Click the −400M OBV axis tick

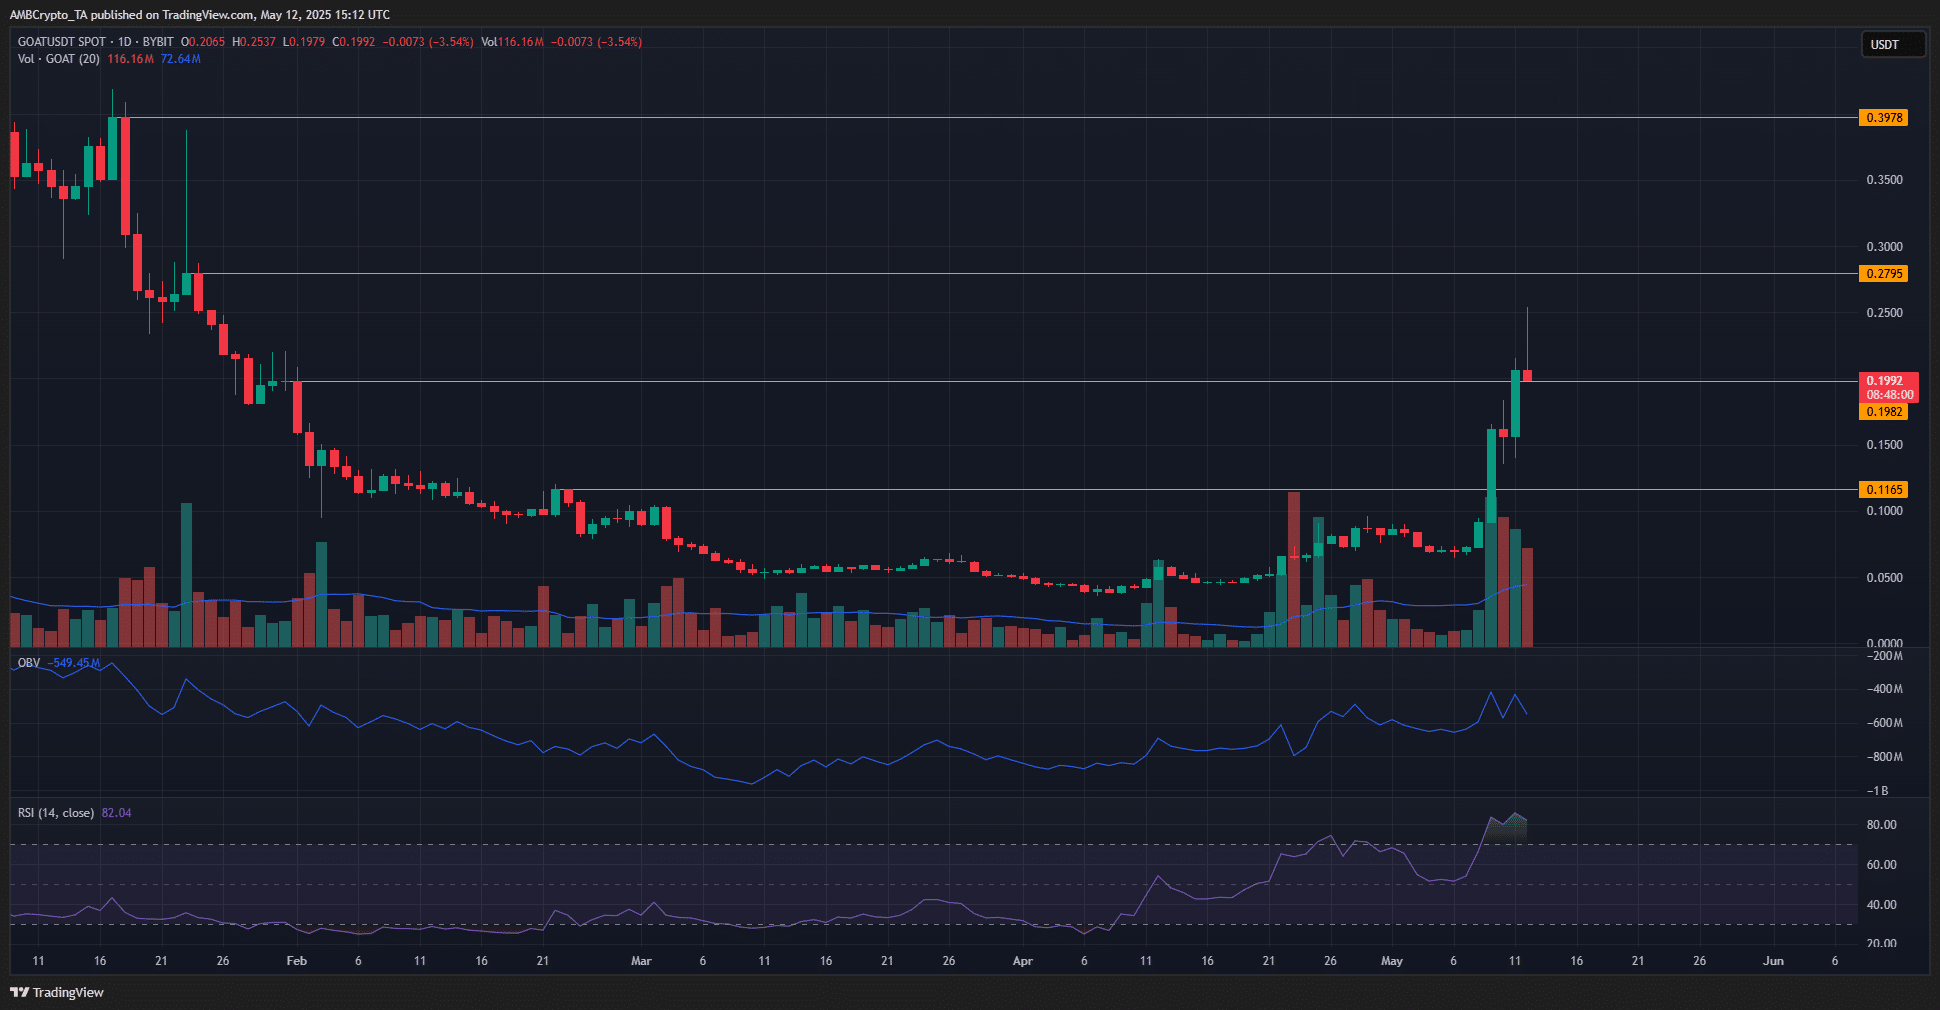1883,689
